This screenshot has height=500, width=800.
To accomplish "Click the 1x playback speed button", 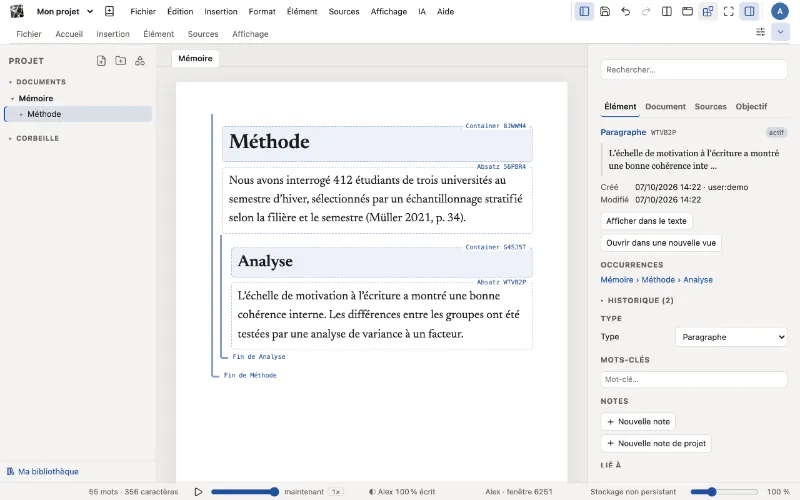I will (336, 492).
